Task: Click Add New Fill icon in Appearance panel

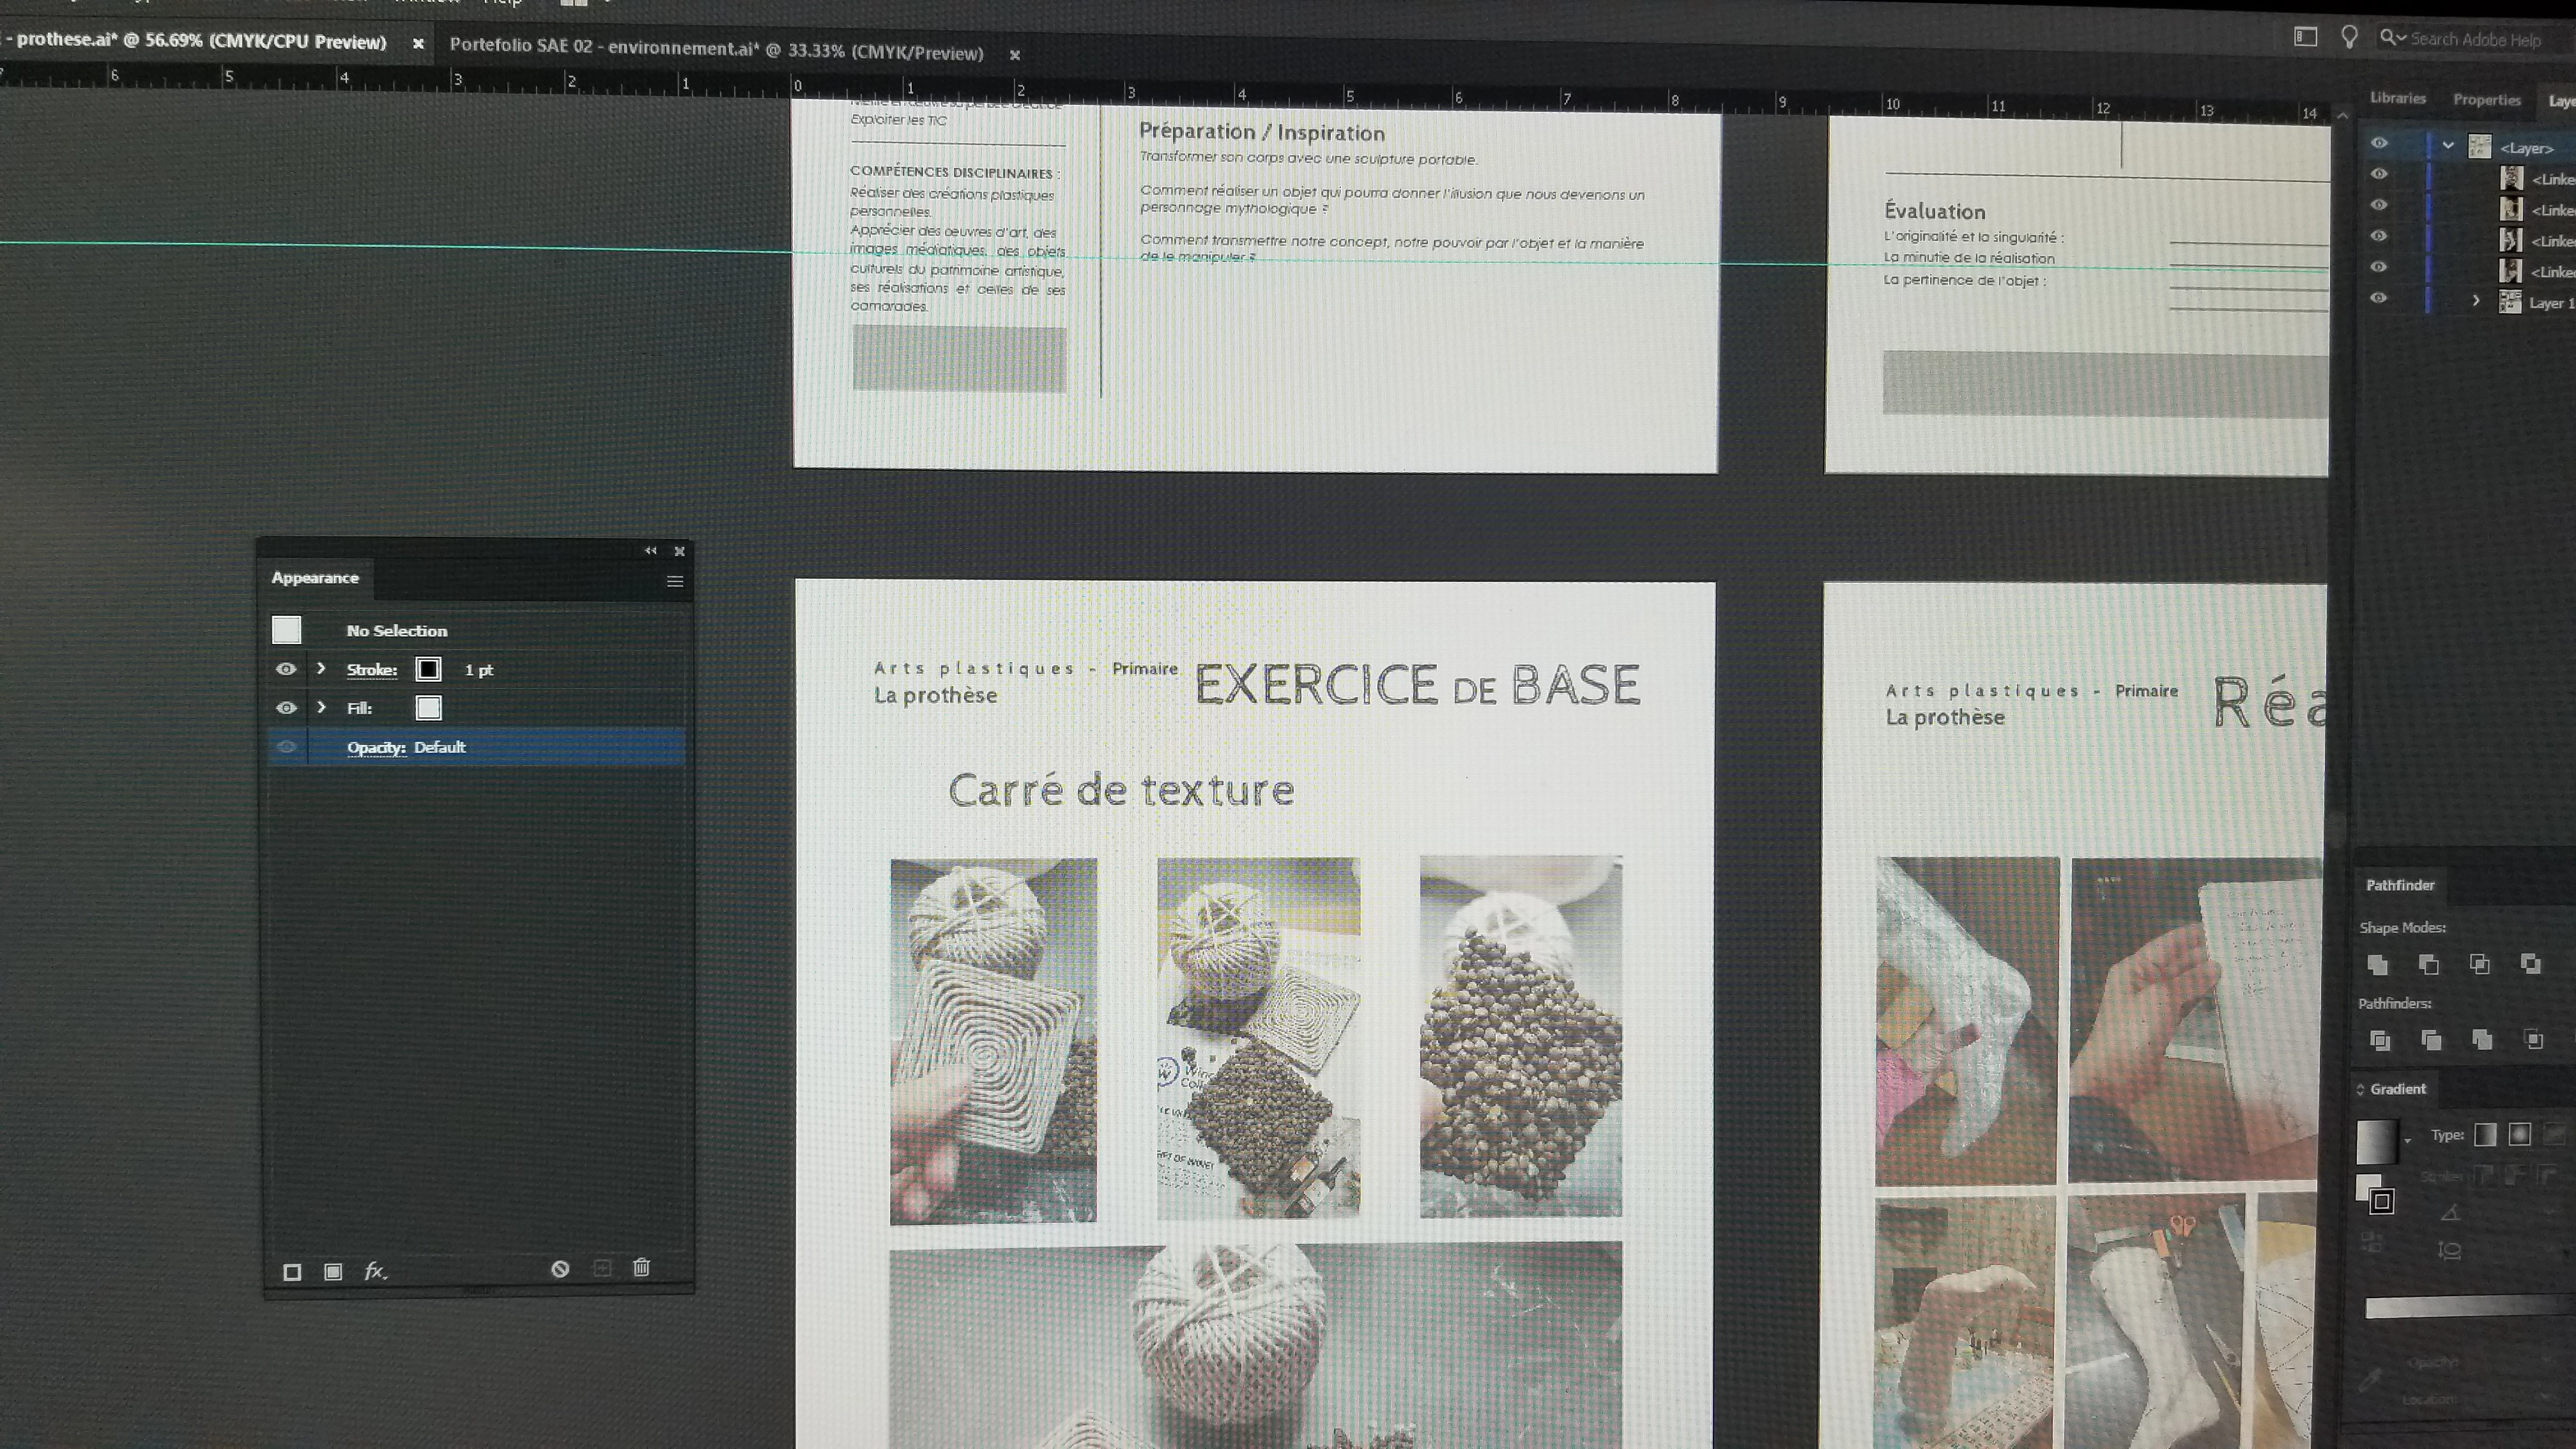Action: 333,1272
